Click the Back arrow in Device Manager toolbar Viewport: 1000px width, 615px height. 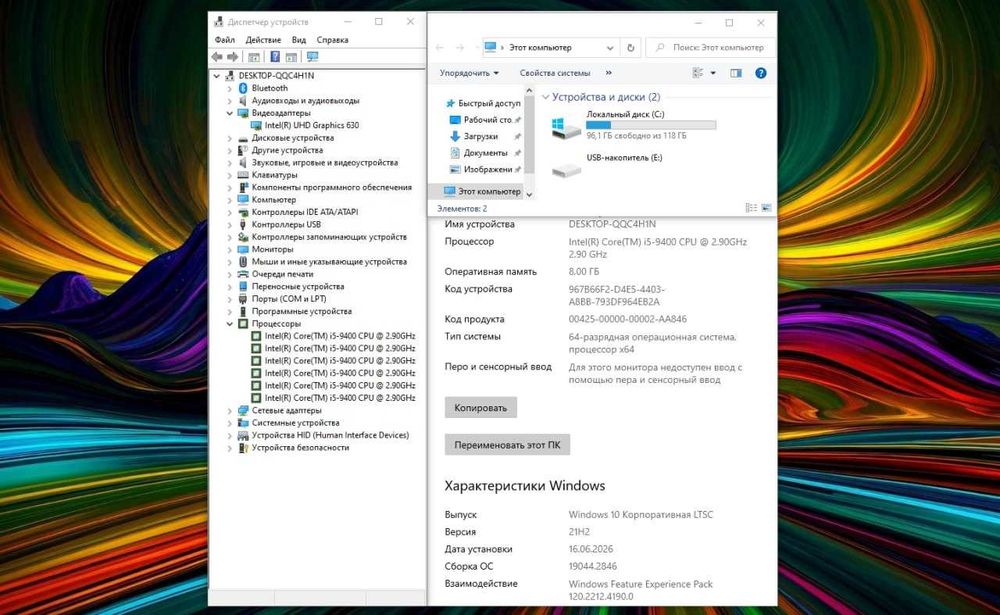coord(217,57)
